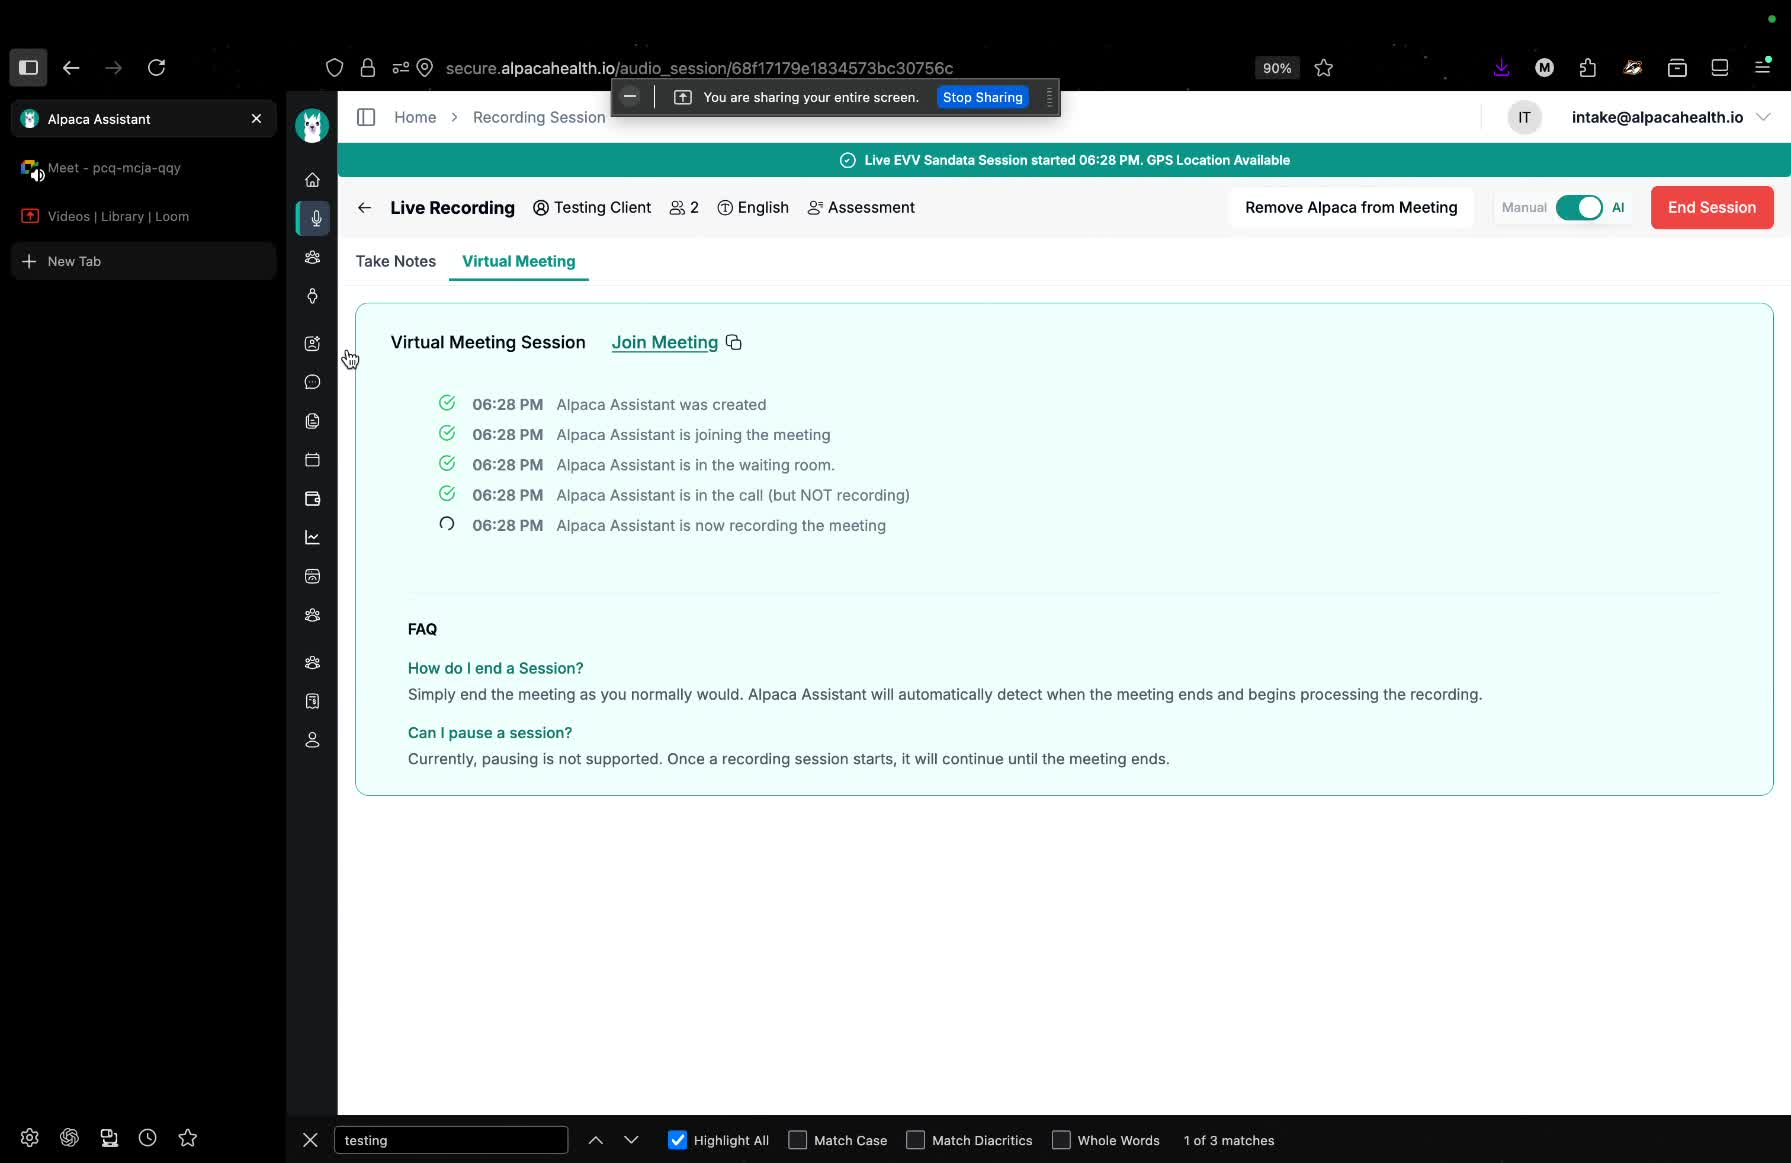Open the analytics chart icon in sidebar
This screenshot has width=1791, height=1163.
point(312,538)
